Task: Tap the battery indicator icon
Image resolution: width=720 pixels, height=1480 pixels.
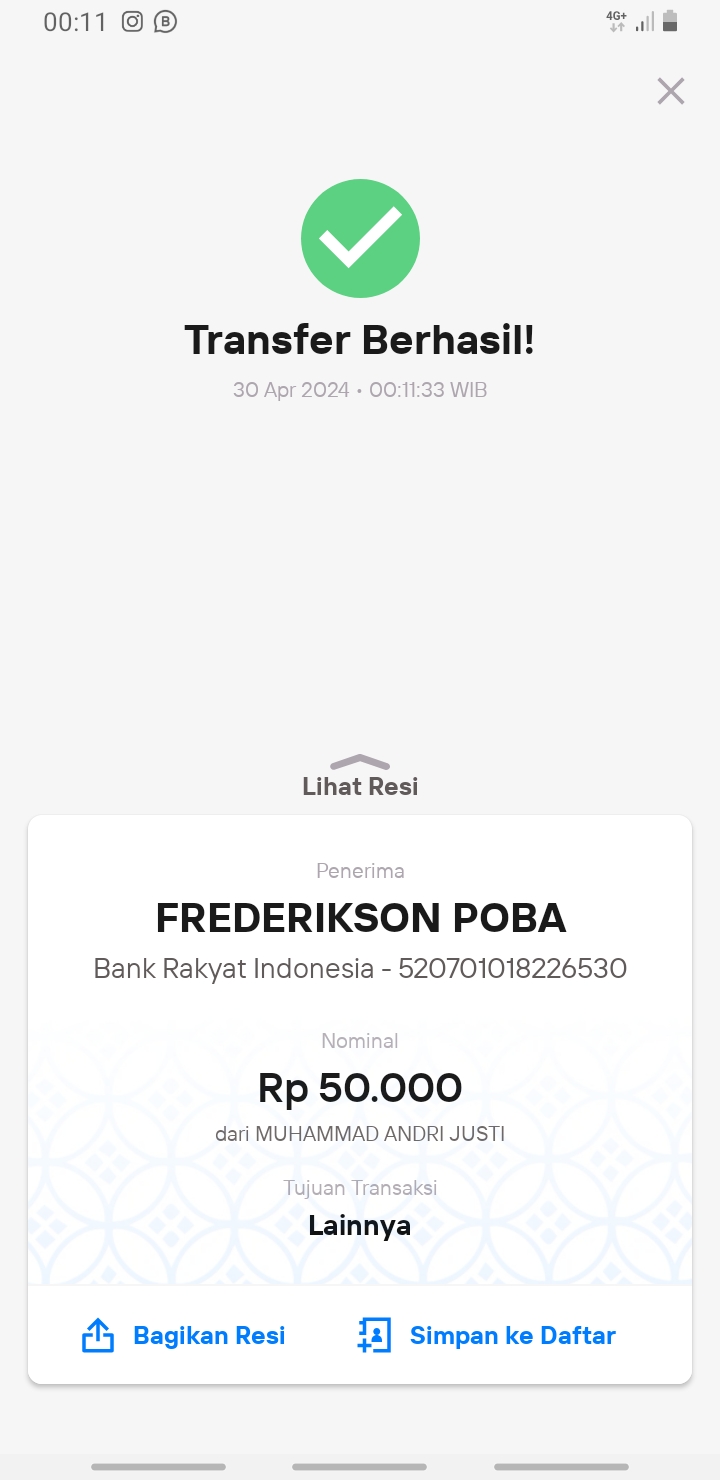Action: (x=670, y=21)
